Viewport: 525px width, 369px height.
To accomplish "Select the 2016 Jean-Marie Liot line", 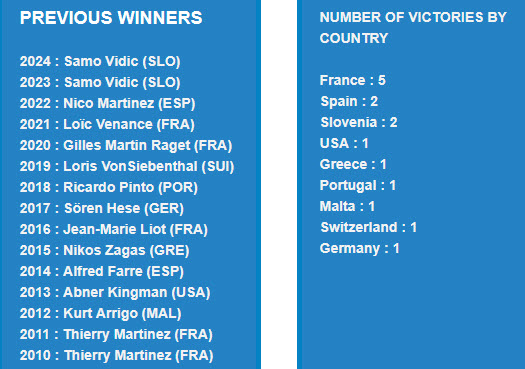I will 114,230.
